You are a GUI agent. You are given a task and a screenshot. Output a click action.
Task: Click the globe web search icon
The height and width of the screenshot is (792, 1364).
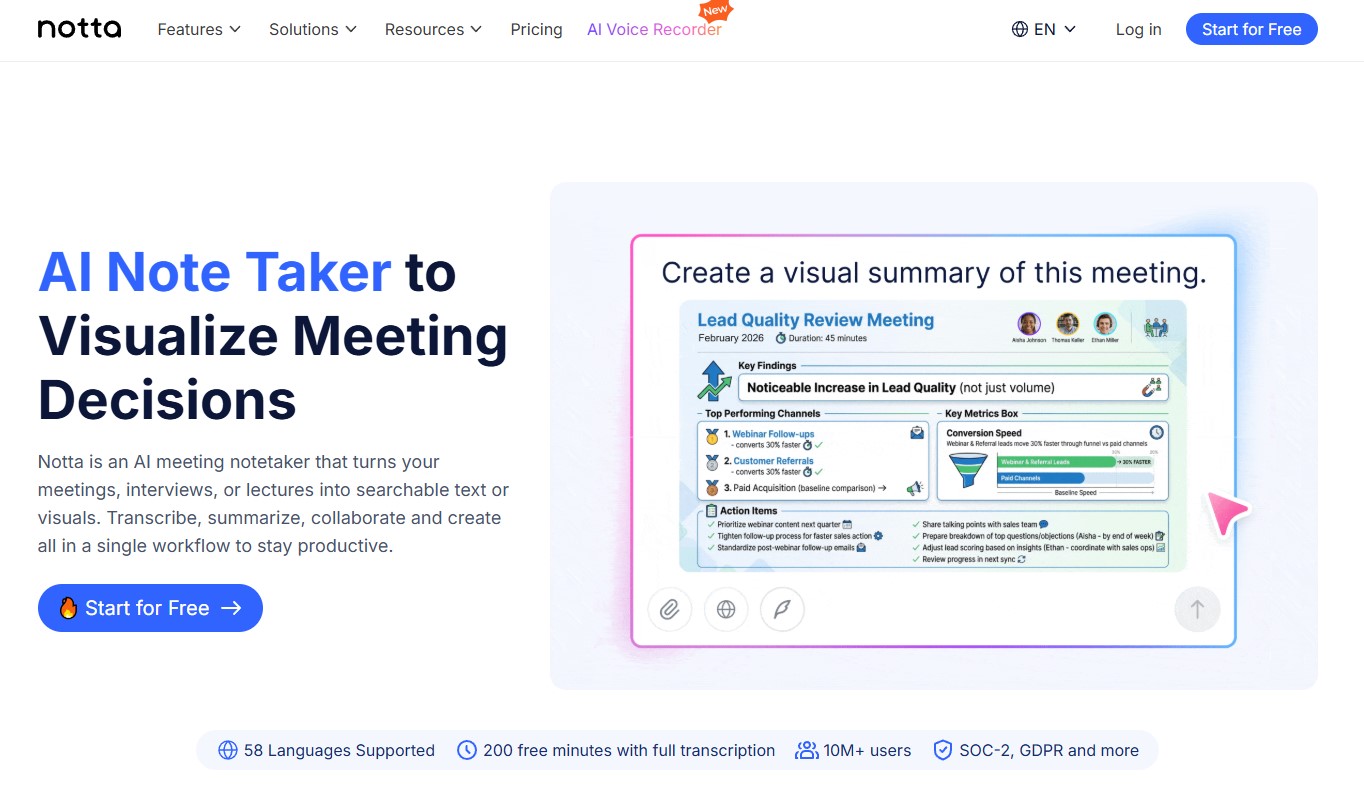tap(726, 609)
